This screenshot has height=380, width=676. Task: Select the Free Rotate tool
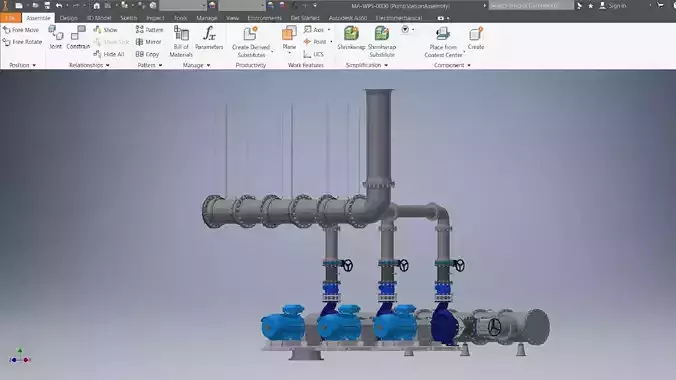[22, 42]
